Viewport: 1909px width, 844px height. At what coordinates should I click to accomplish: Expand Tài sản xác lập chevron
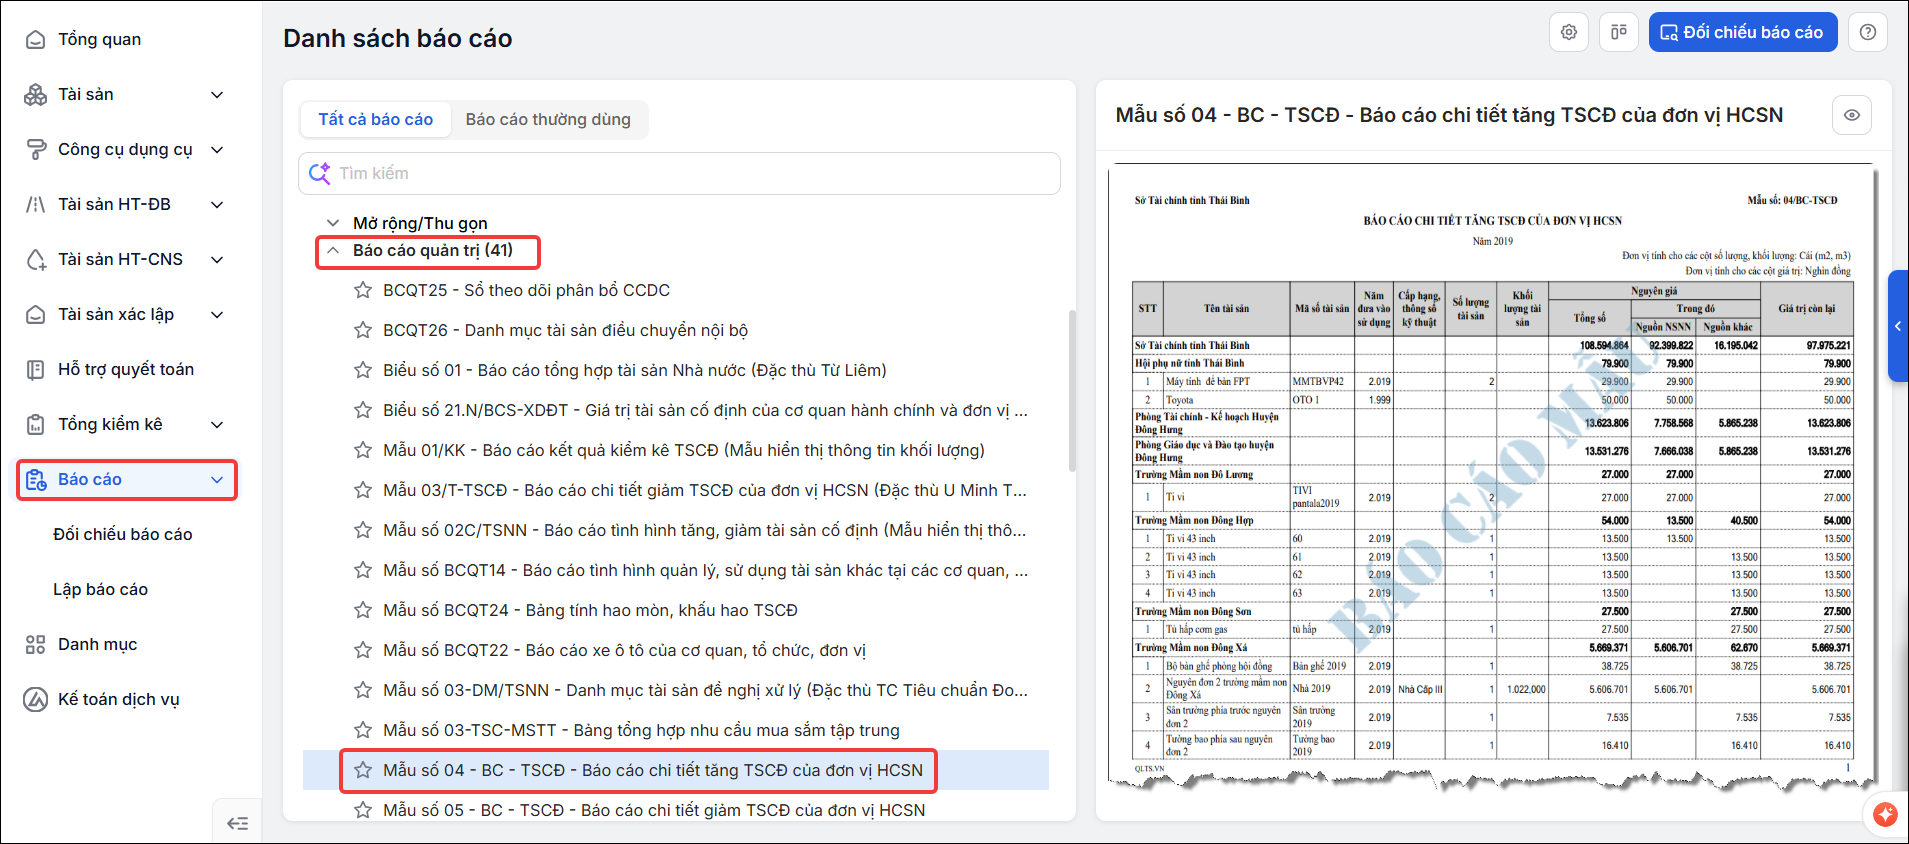click(x=217, y=315)
